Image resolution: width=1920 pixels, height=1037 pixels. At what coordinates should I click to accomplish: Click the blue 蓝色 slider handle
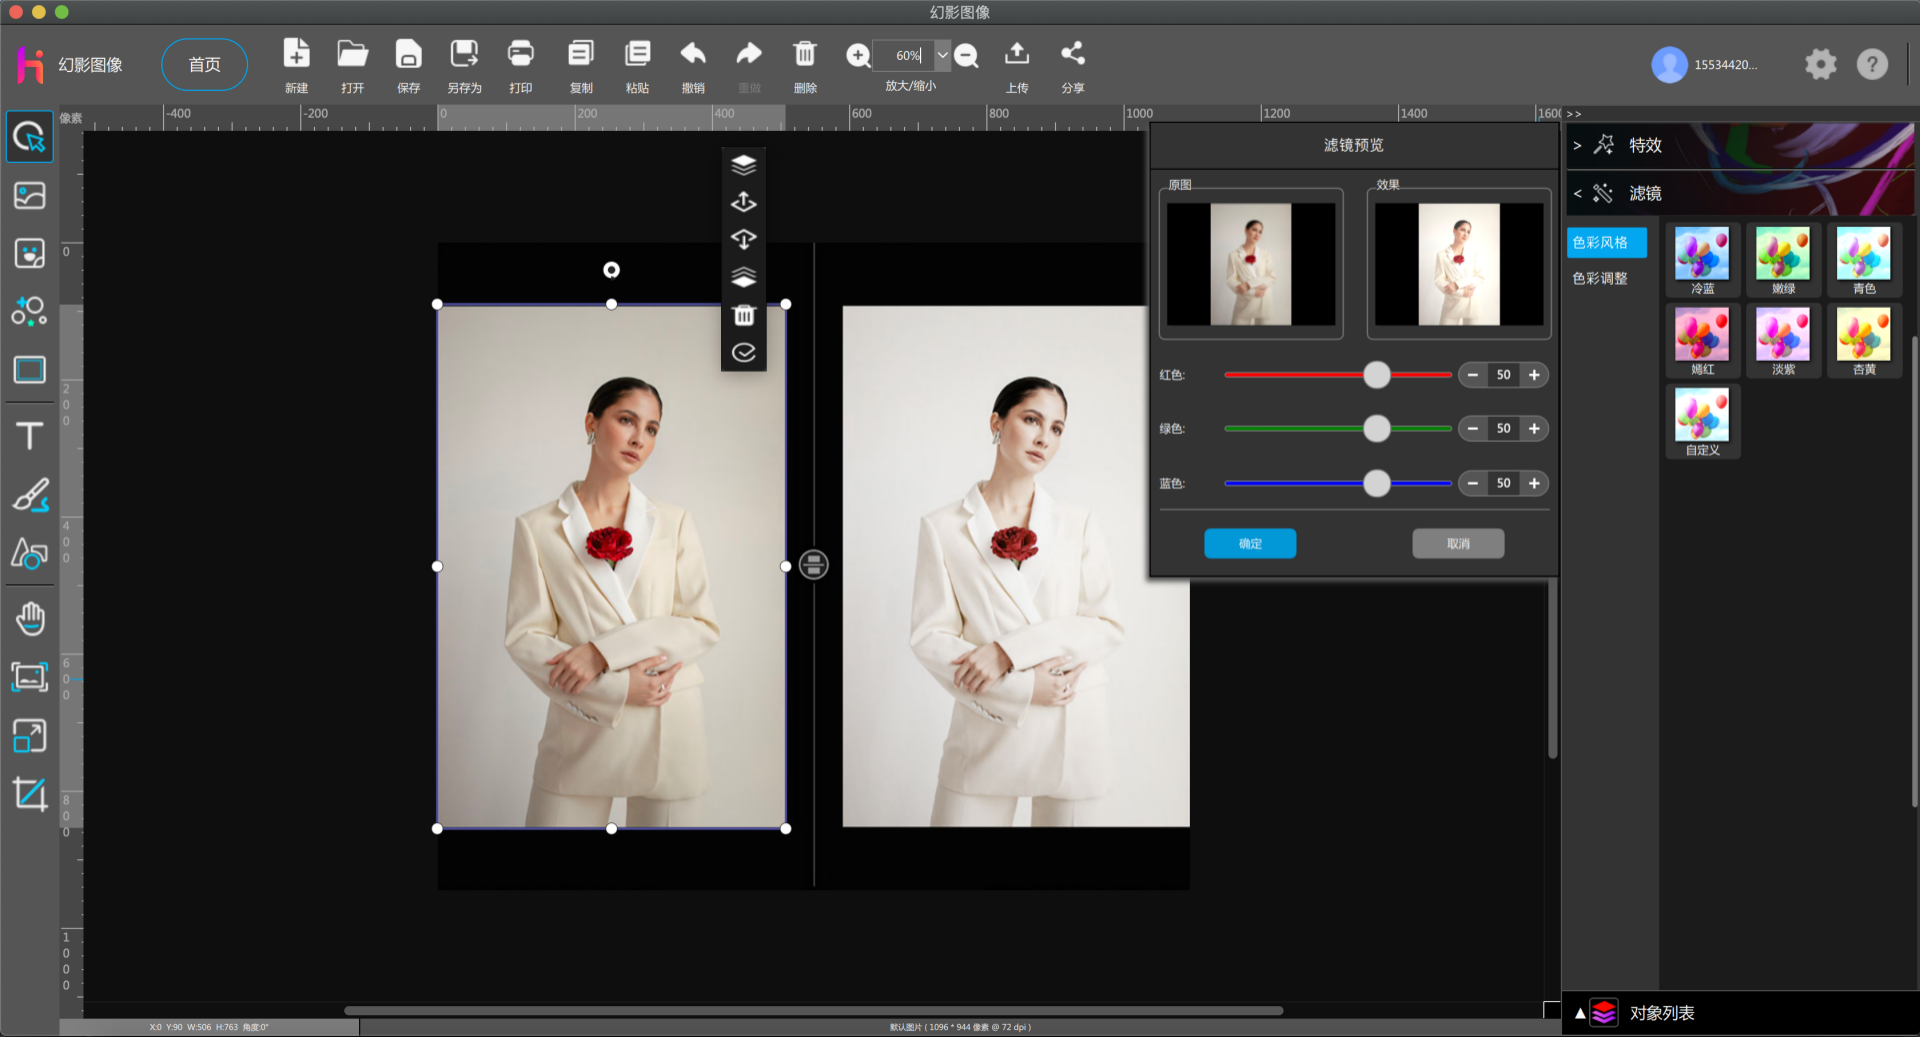pyautogui.click(x=1377, y=484)
